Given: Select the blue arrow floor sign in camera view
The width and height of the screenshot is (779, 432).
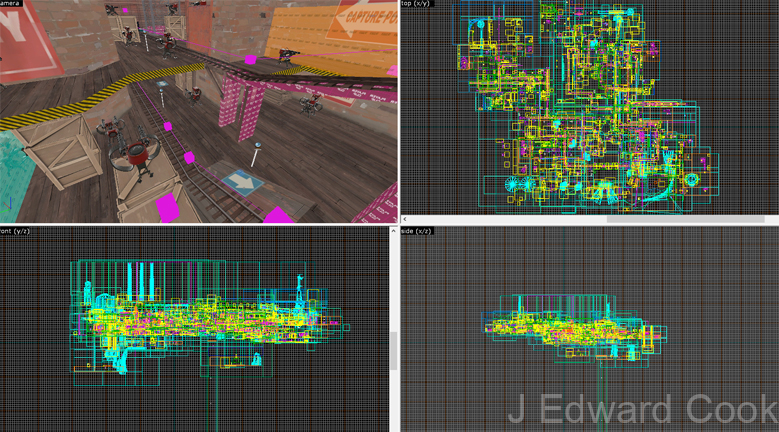Looking at the screenshot, I should 242,183.
